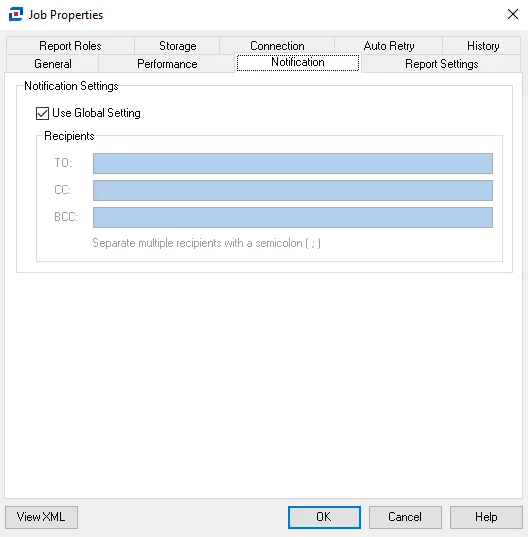Open the Connection tab
Image resolution: width=528 pixels, height=537 pixels.
tap(277, 46)
